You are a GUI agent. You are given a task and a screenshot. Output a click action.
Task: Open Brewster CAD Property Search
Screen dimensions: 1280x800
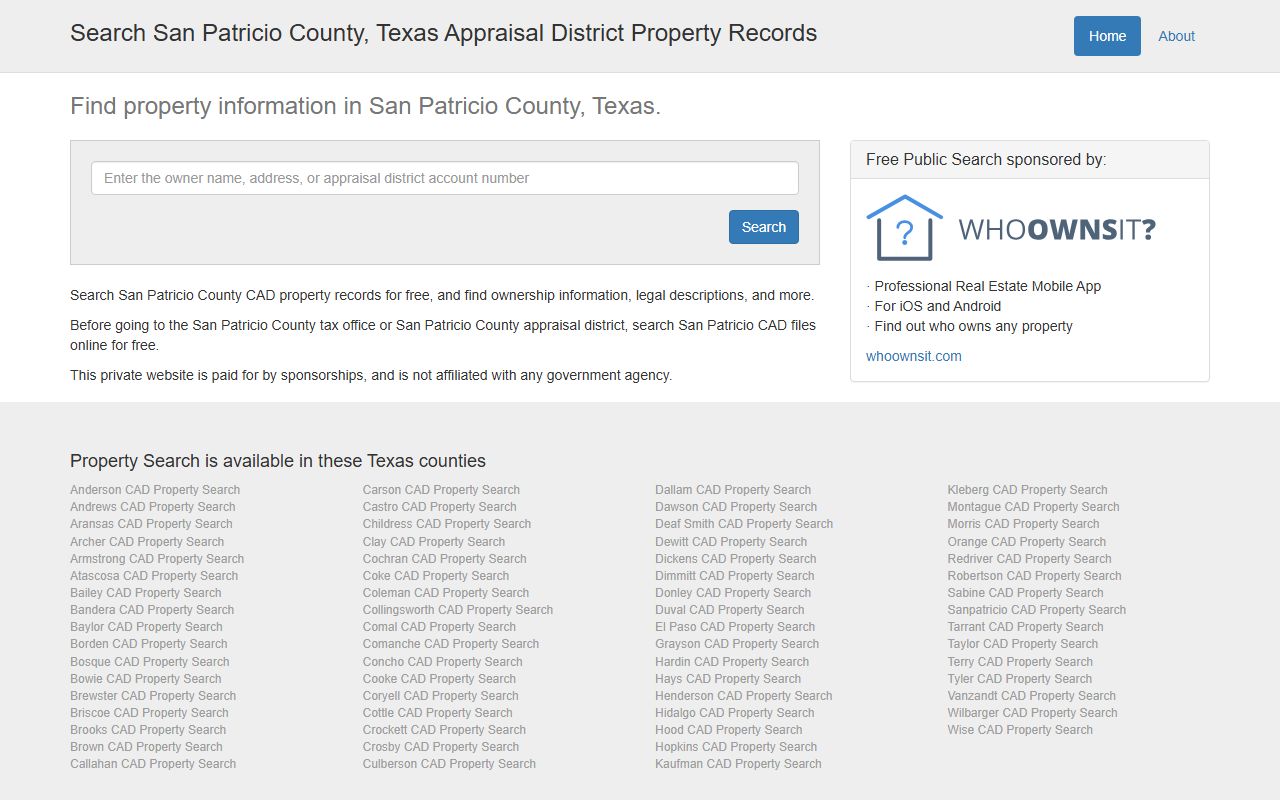[x=153, y=696]
